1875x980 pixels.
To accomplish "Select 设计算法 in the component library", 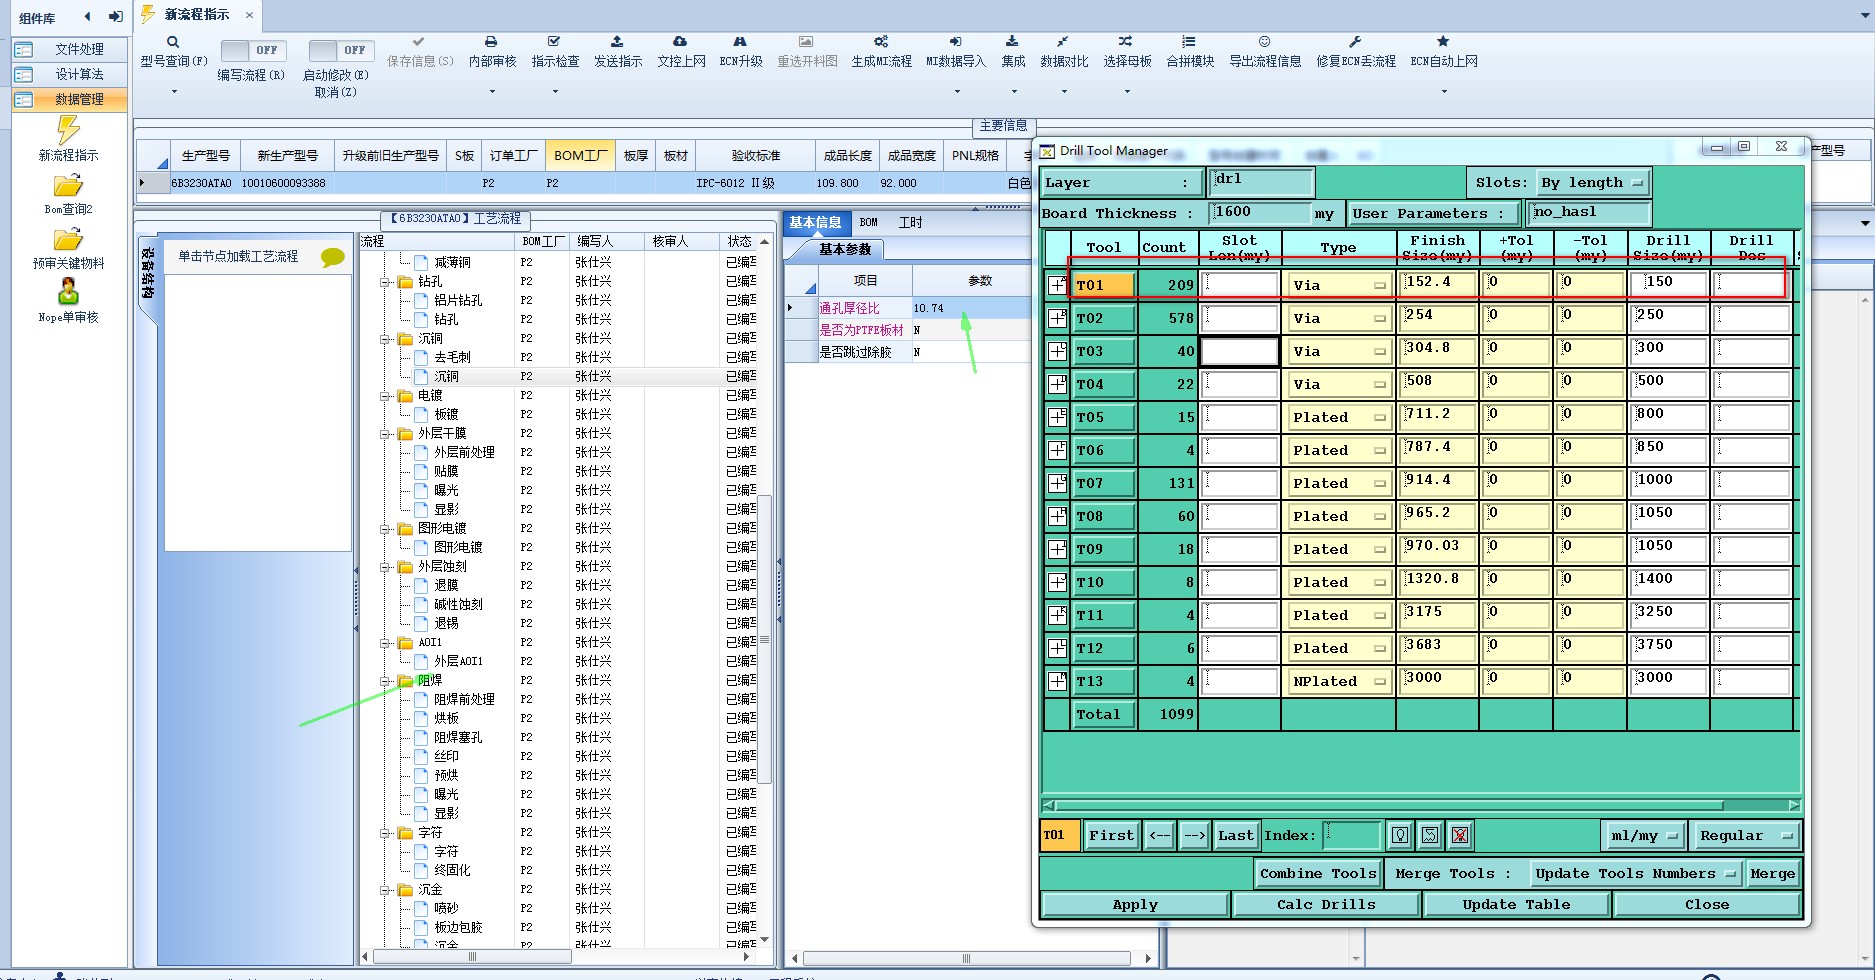I will (x=71, y=74).
